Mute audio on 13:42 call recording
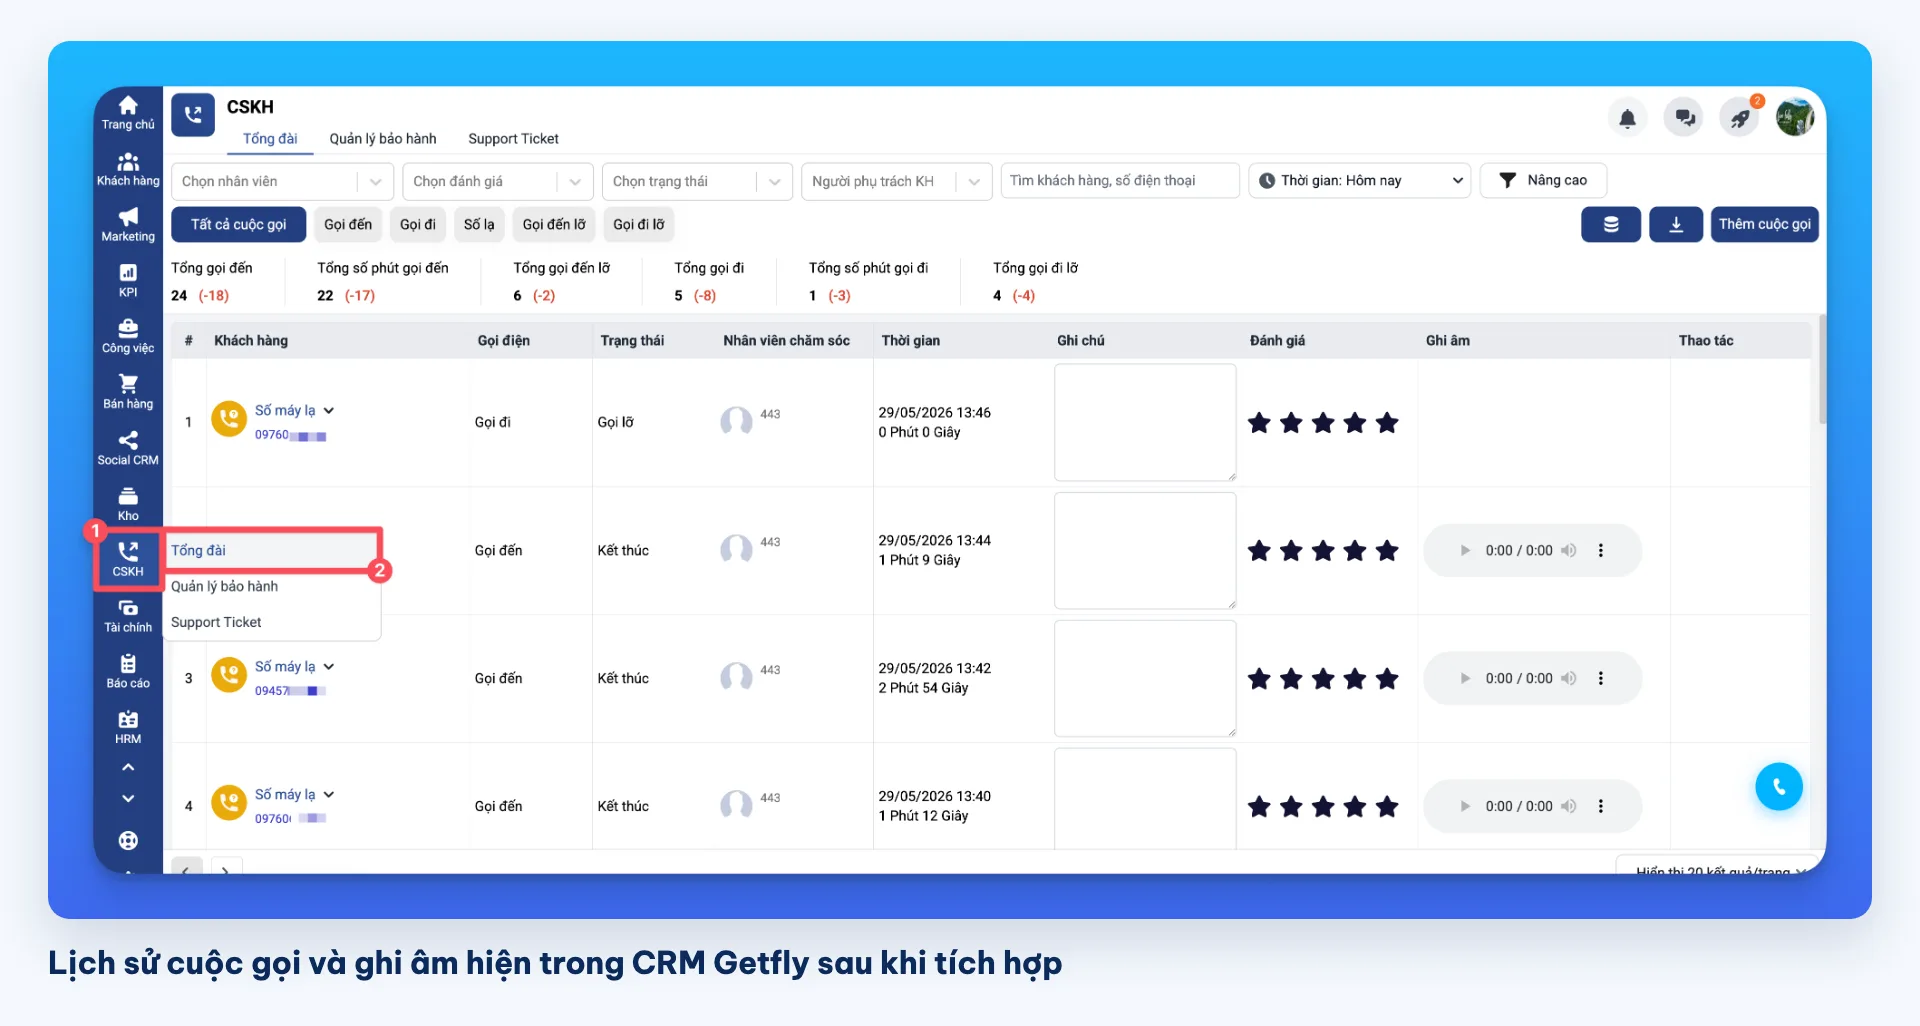 tap(1569, 678)
